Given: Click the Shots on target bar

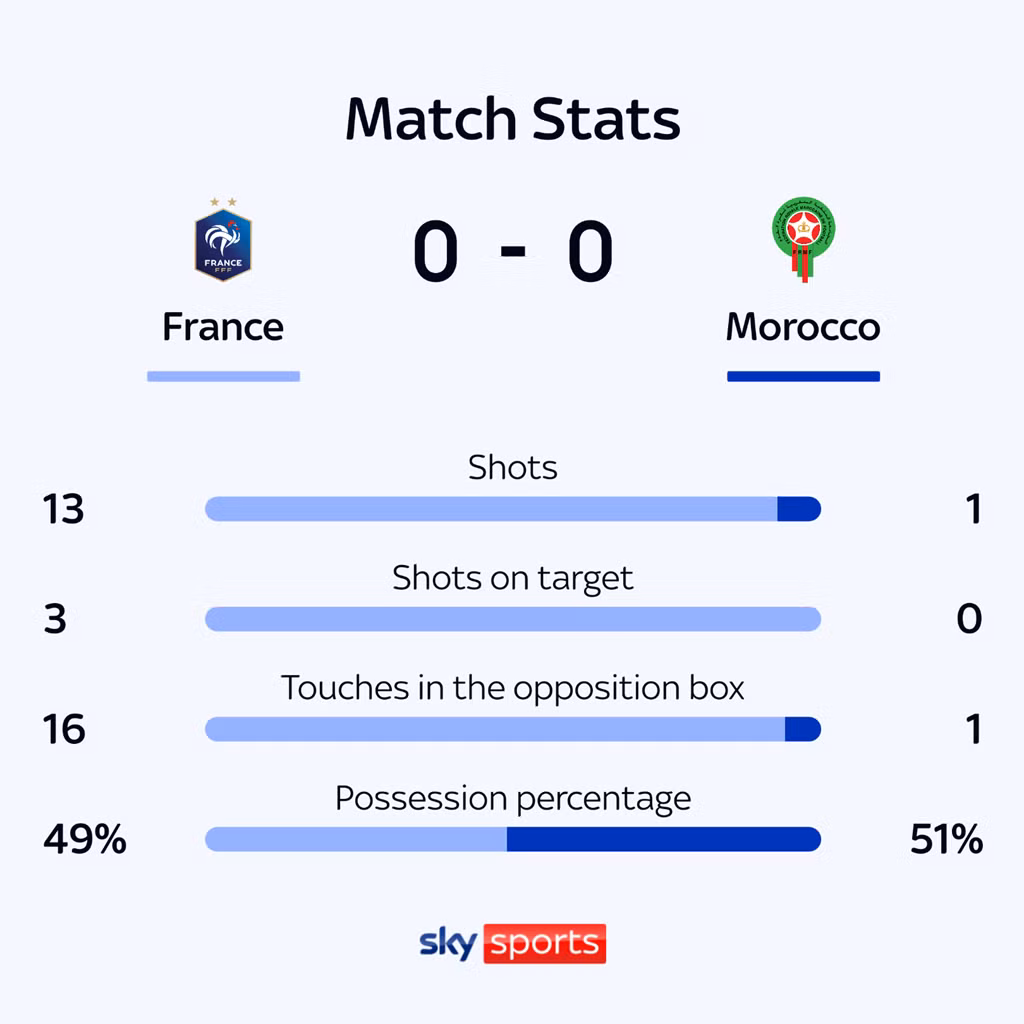Looking at the screenshot, I should [513, 619].
